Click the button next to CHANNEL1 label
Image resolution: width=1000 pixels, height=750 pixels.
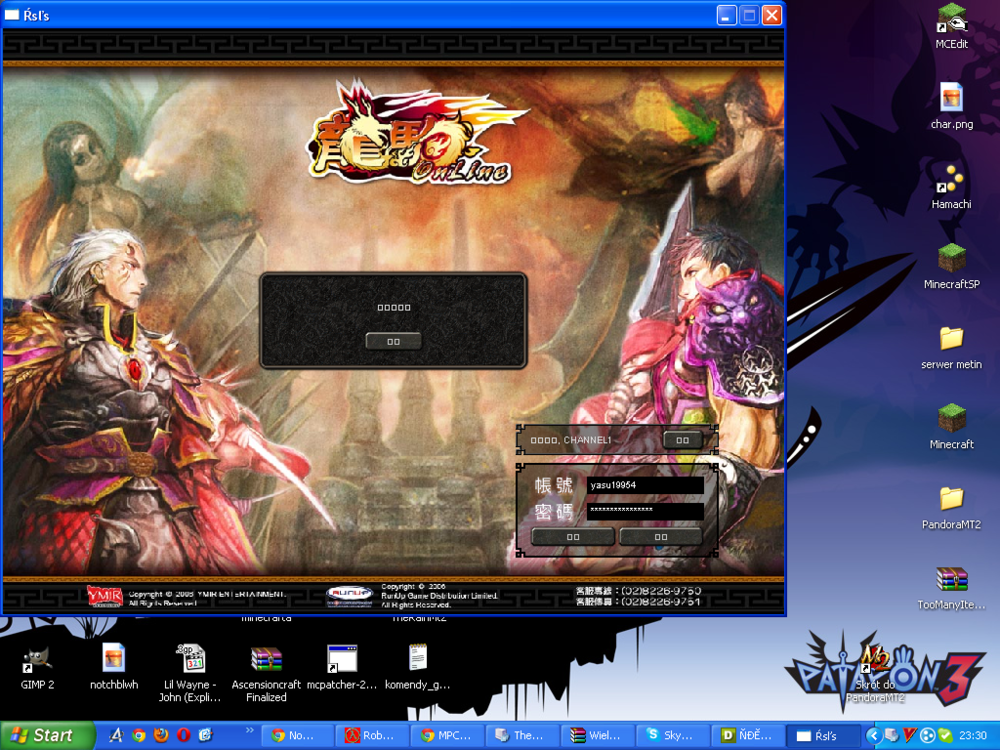[x=682, y=440]
